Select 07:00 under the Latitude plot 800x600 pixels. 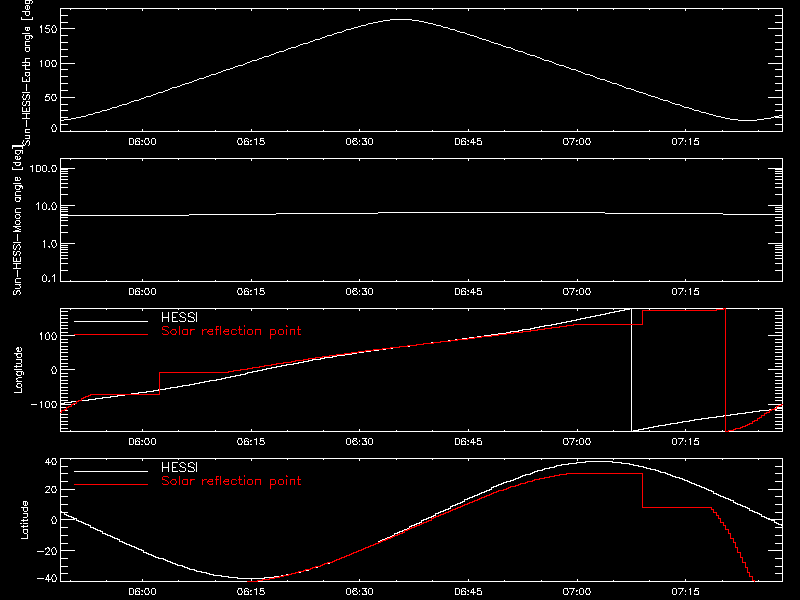tap(577, 591)
